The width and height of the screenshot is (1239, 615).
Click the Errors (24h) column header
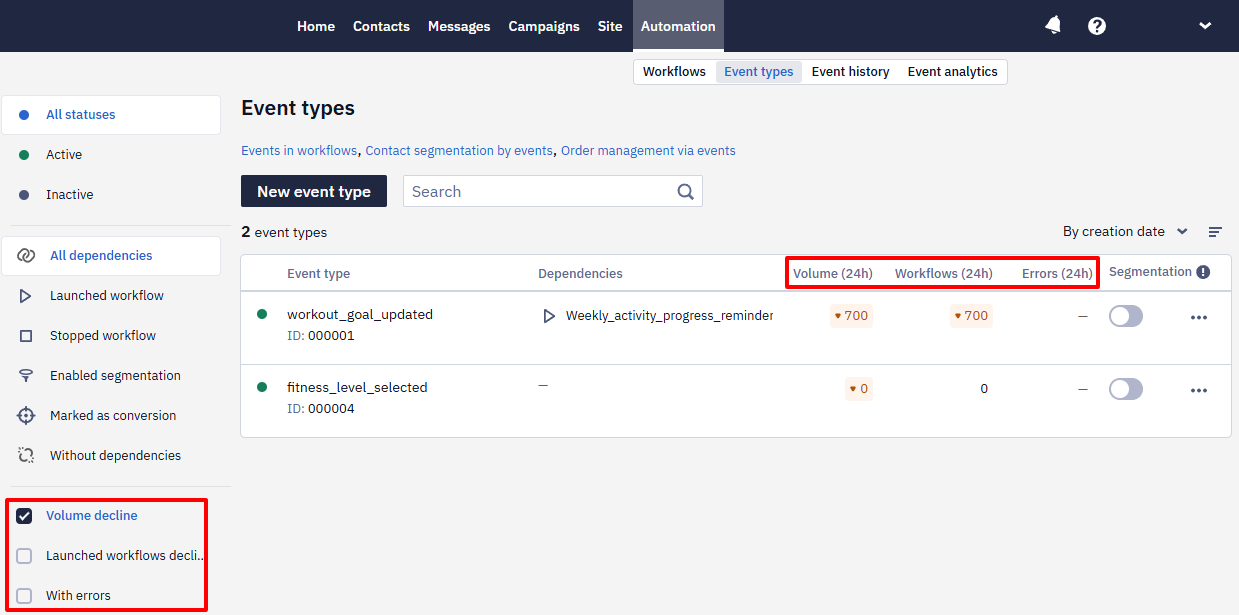[1057, 274]
